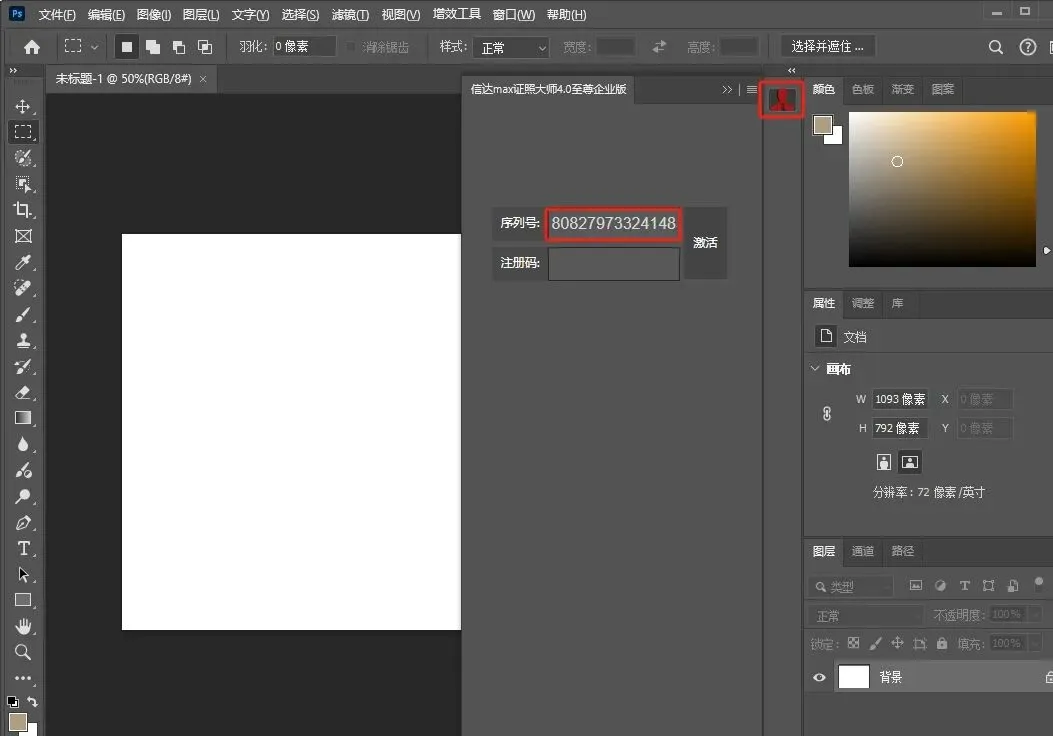
Task: Select the Horizontal Type tool
Action: click(x=23, y=548)
